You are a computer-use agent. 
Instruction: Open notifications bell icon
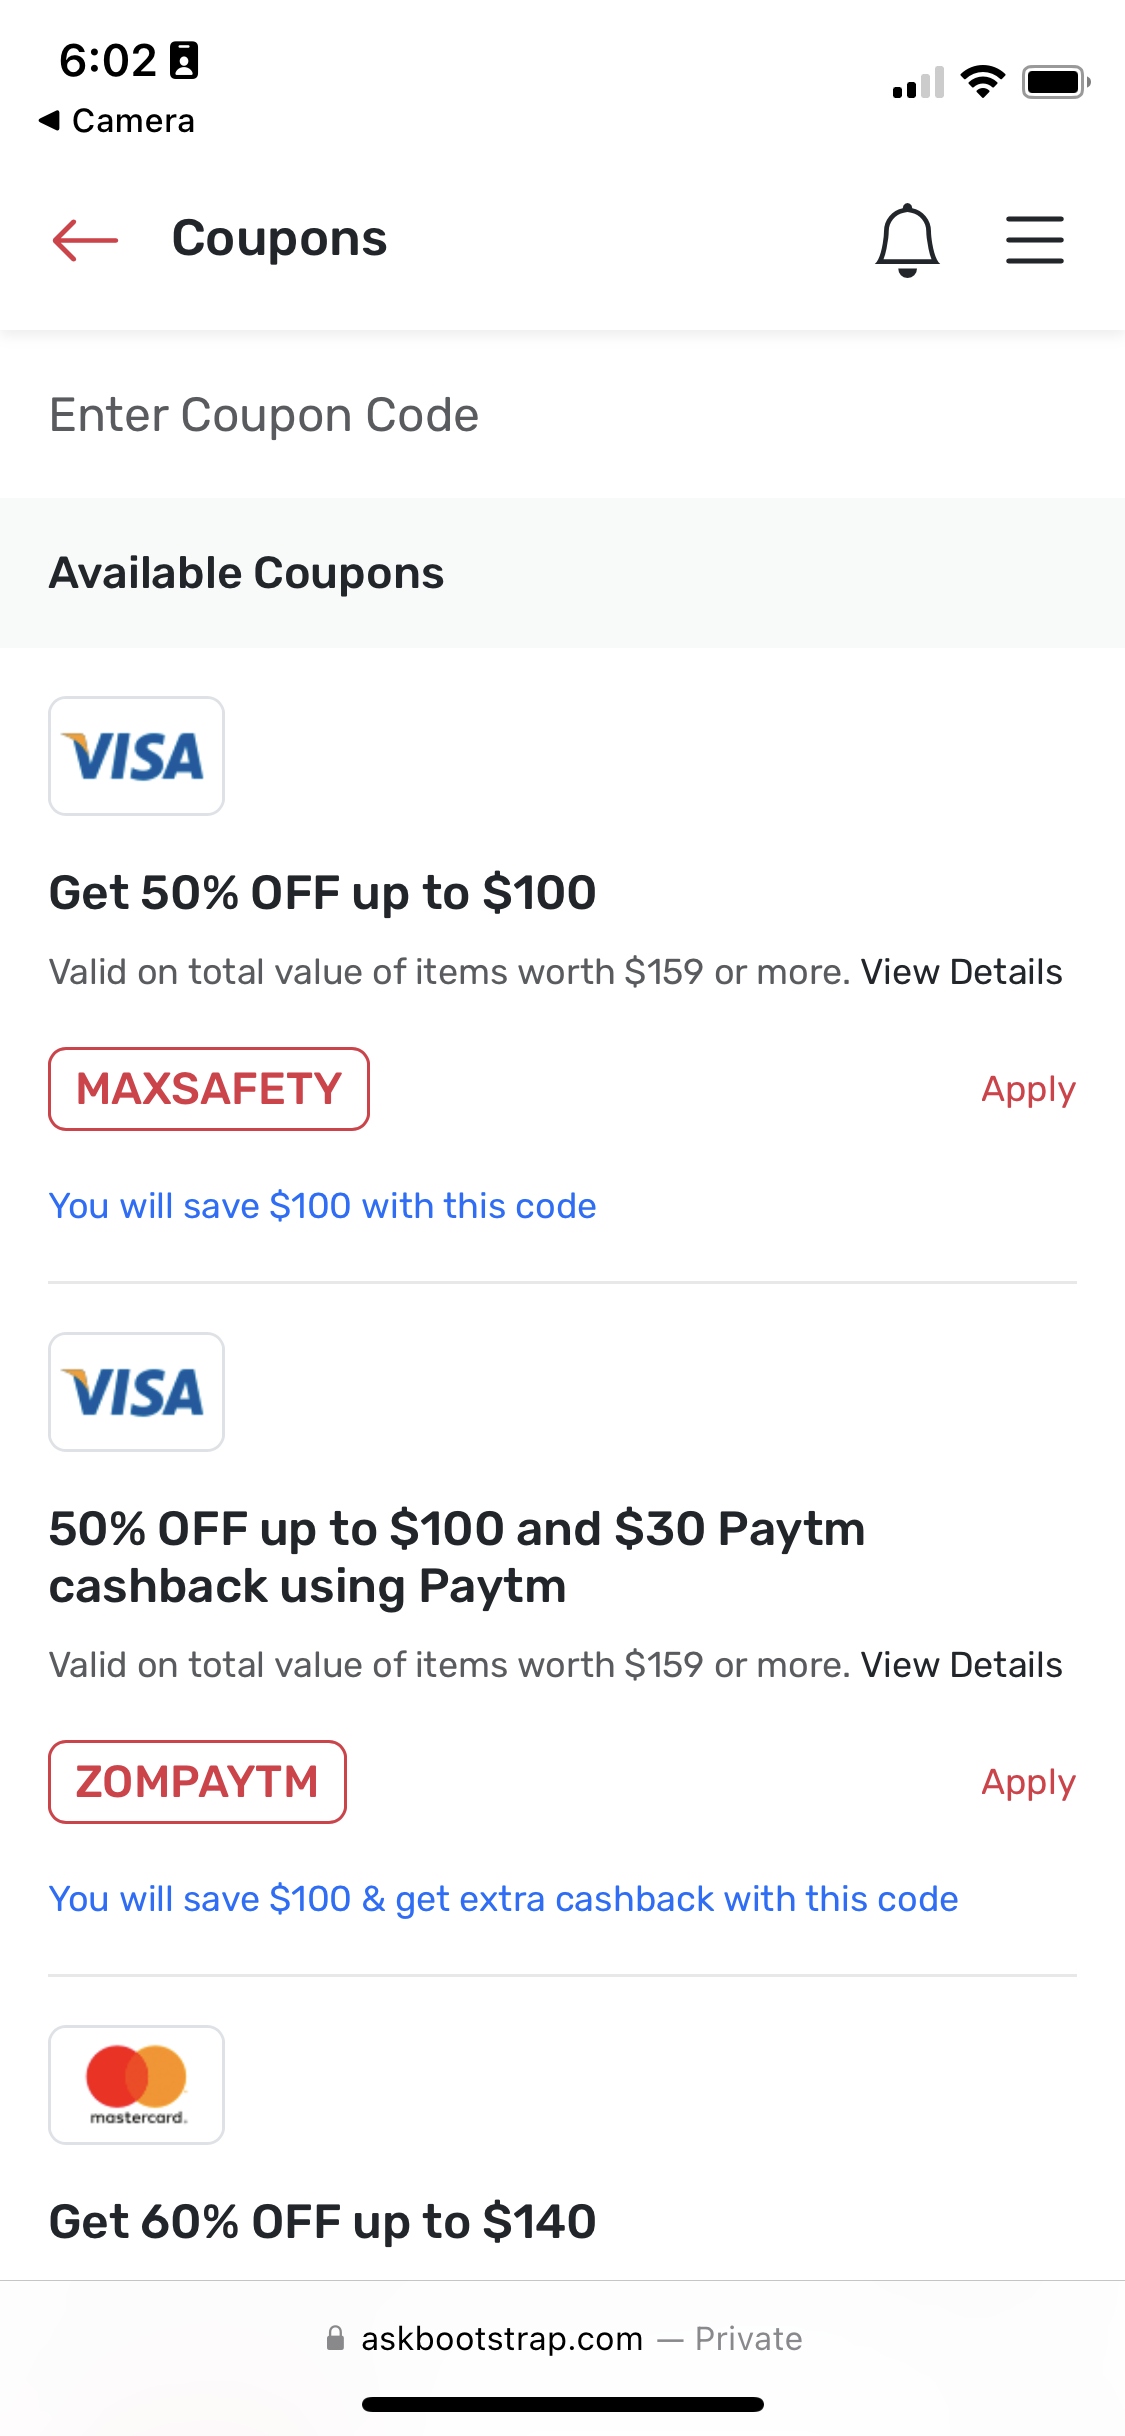coord(907,240)
